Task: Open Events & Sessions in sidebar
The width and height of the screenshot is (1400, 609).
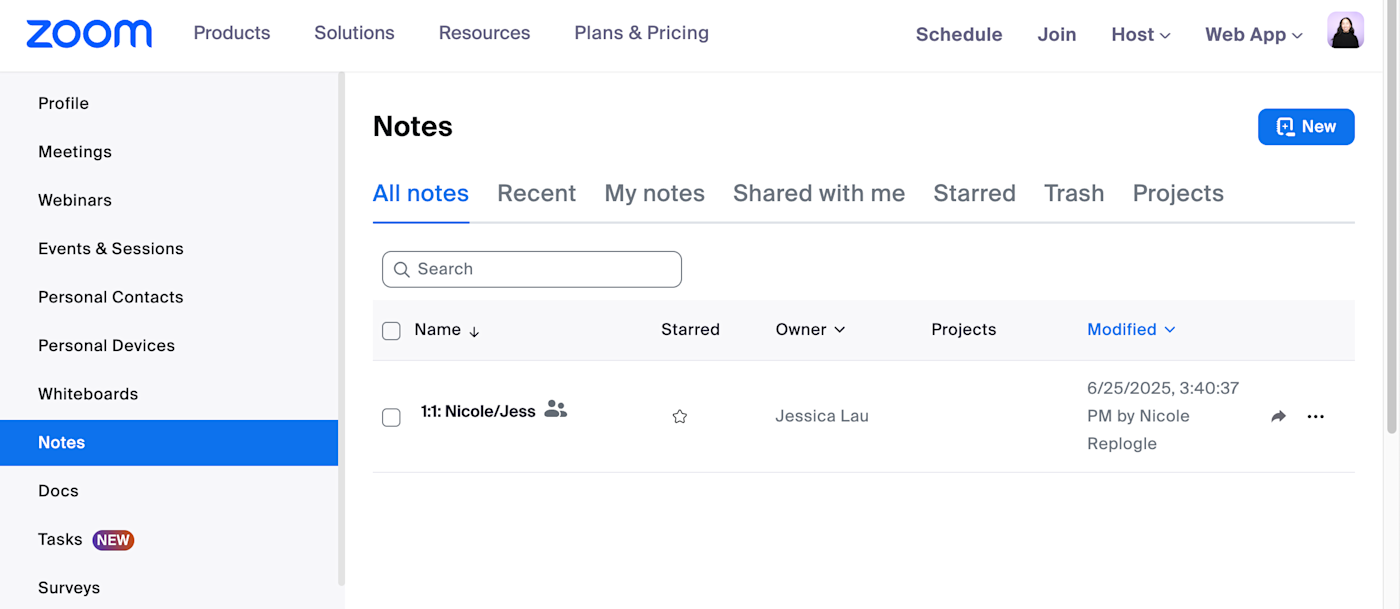Action: coord(111,249)
